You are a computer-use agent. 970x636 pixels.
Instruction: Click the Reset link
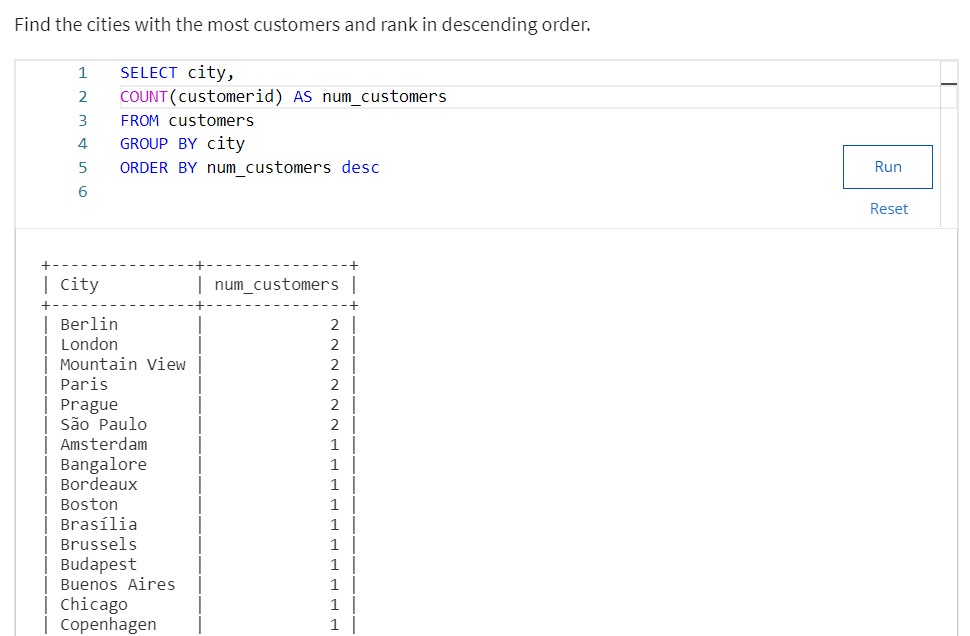pos(888,208)
